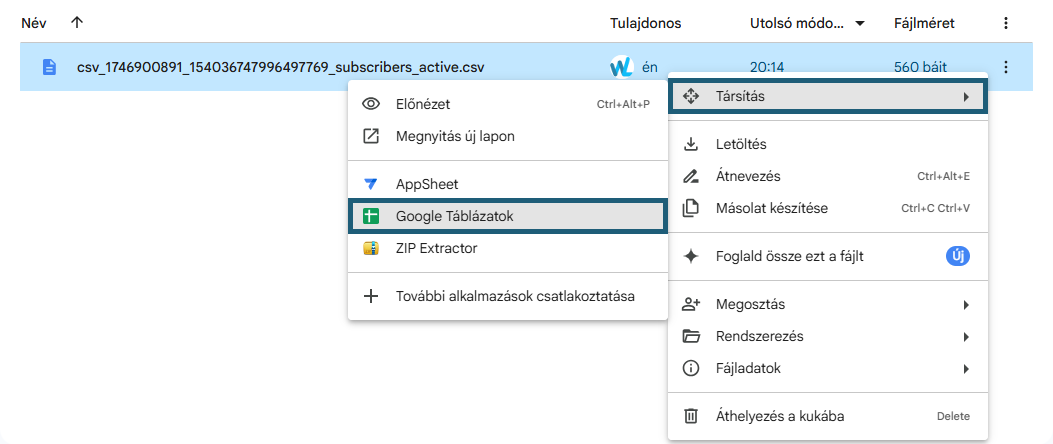Select csv_1746900891 subscribers_active.csv file name

(x=280, y=66)
